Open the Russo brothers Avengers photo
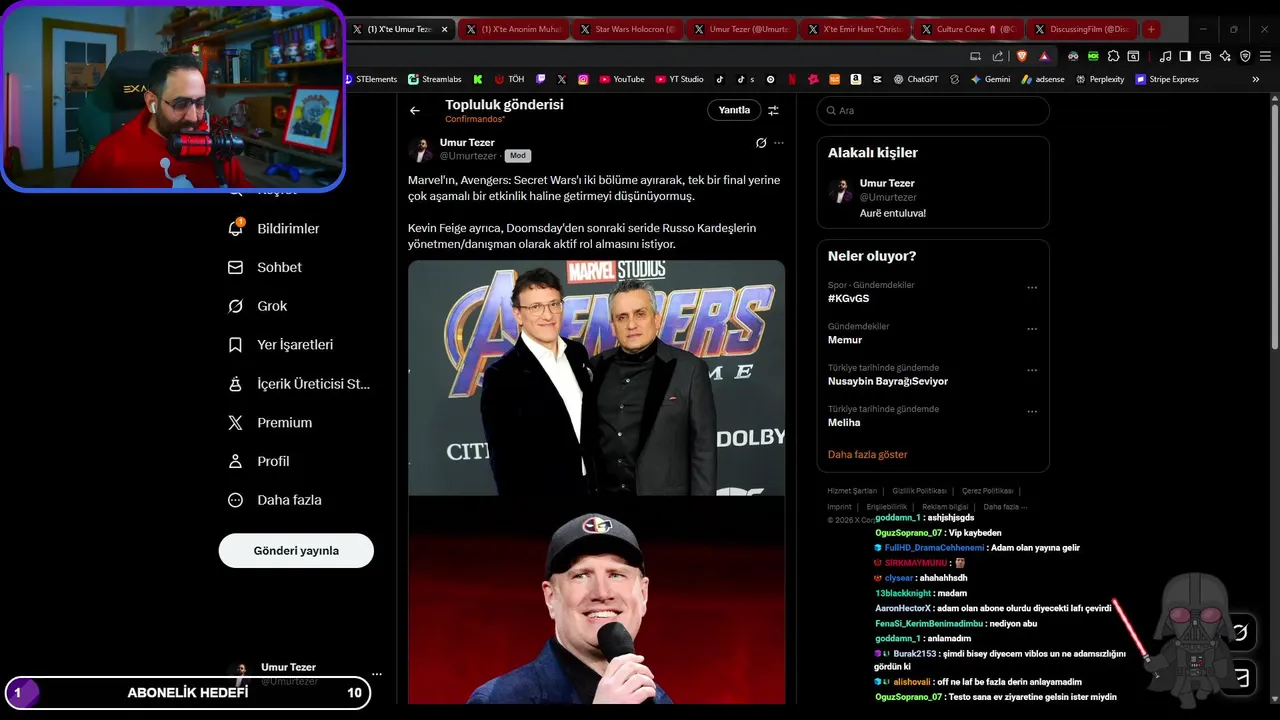The width and height of the screenshot is (1280, 720). (x=596, y=378)
